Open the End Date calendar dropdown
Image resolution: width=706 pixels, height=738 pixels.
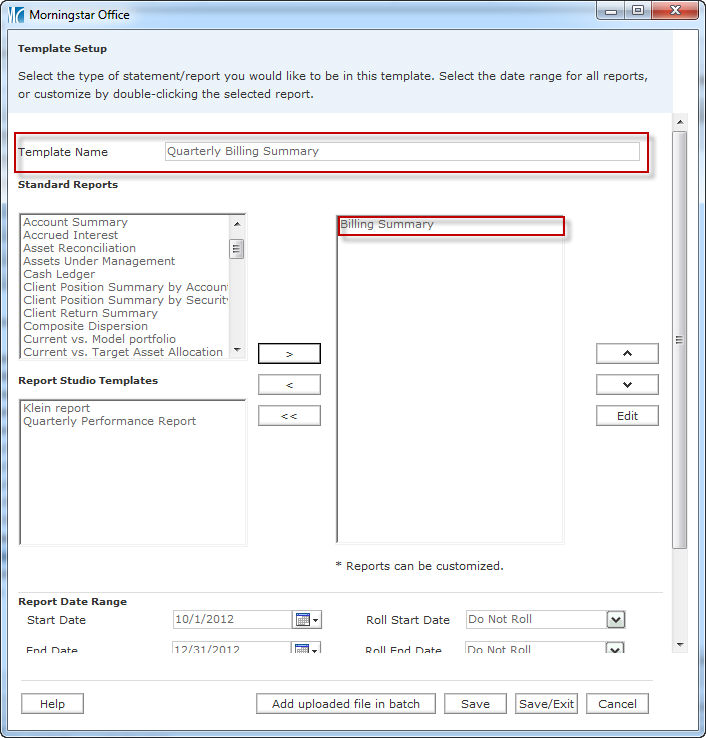pyautogui.click(x=307, y=648)
